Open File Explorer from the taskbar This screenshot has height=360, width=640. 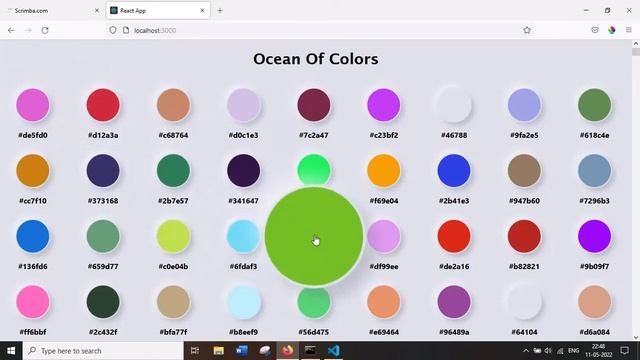pyautogui.click(x=218, y=351)
